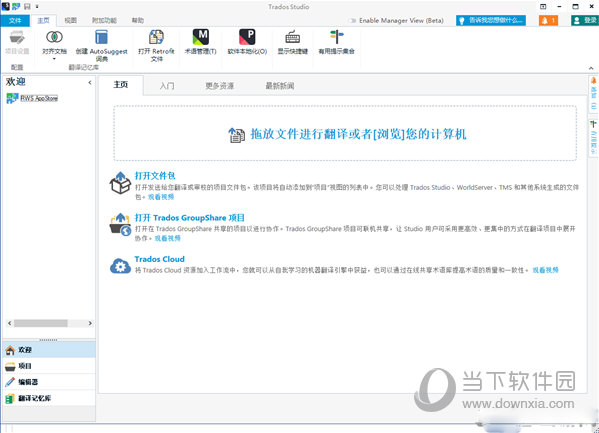Click the Trados Cloud gear-cloud icon
599x433 pixels.
point(120,266)
